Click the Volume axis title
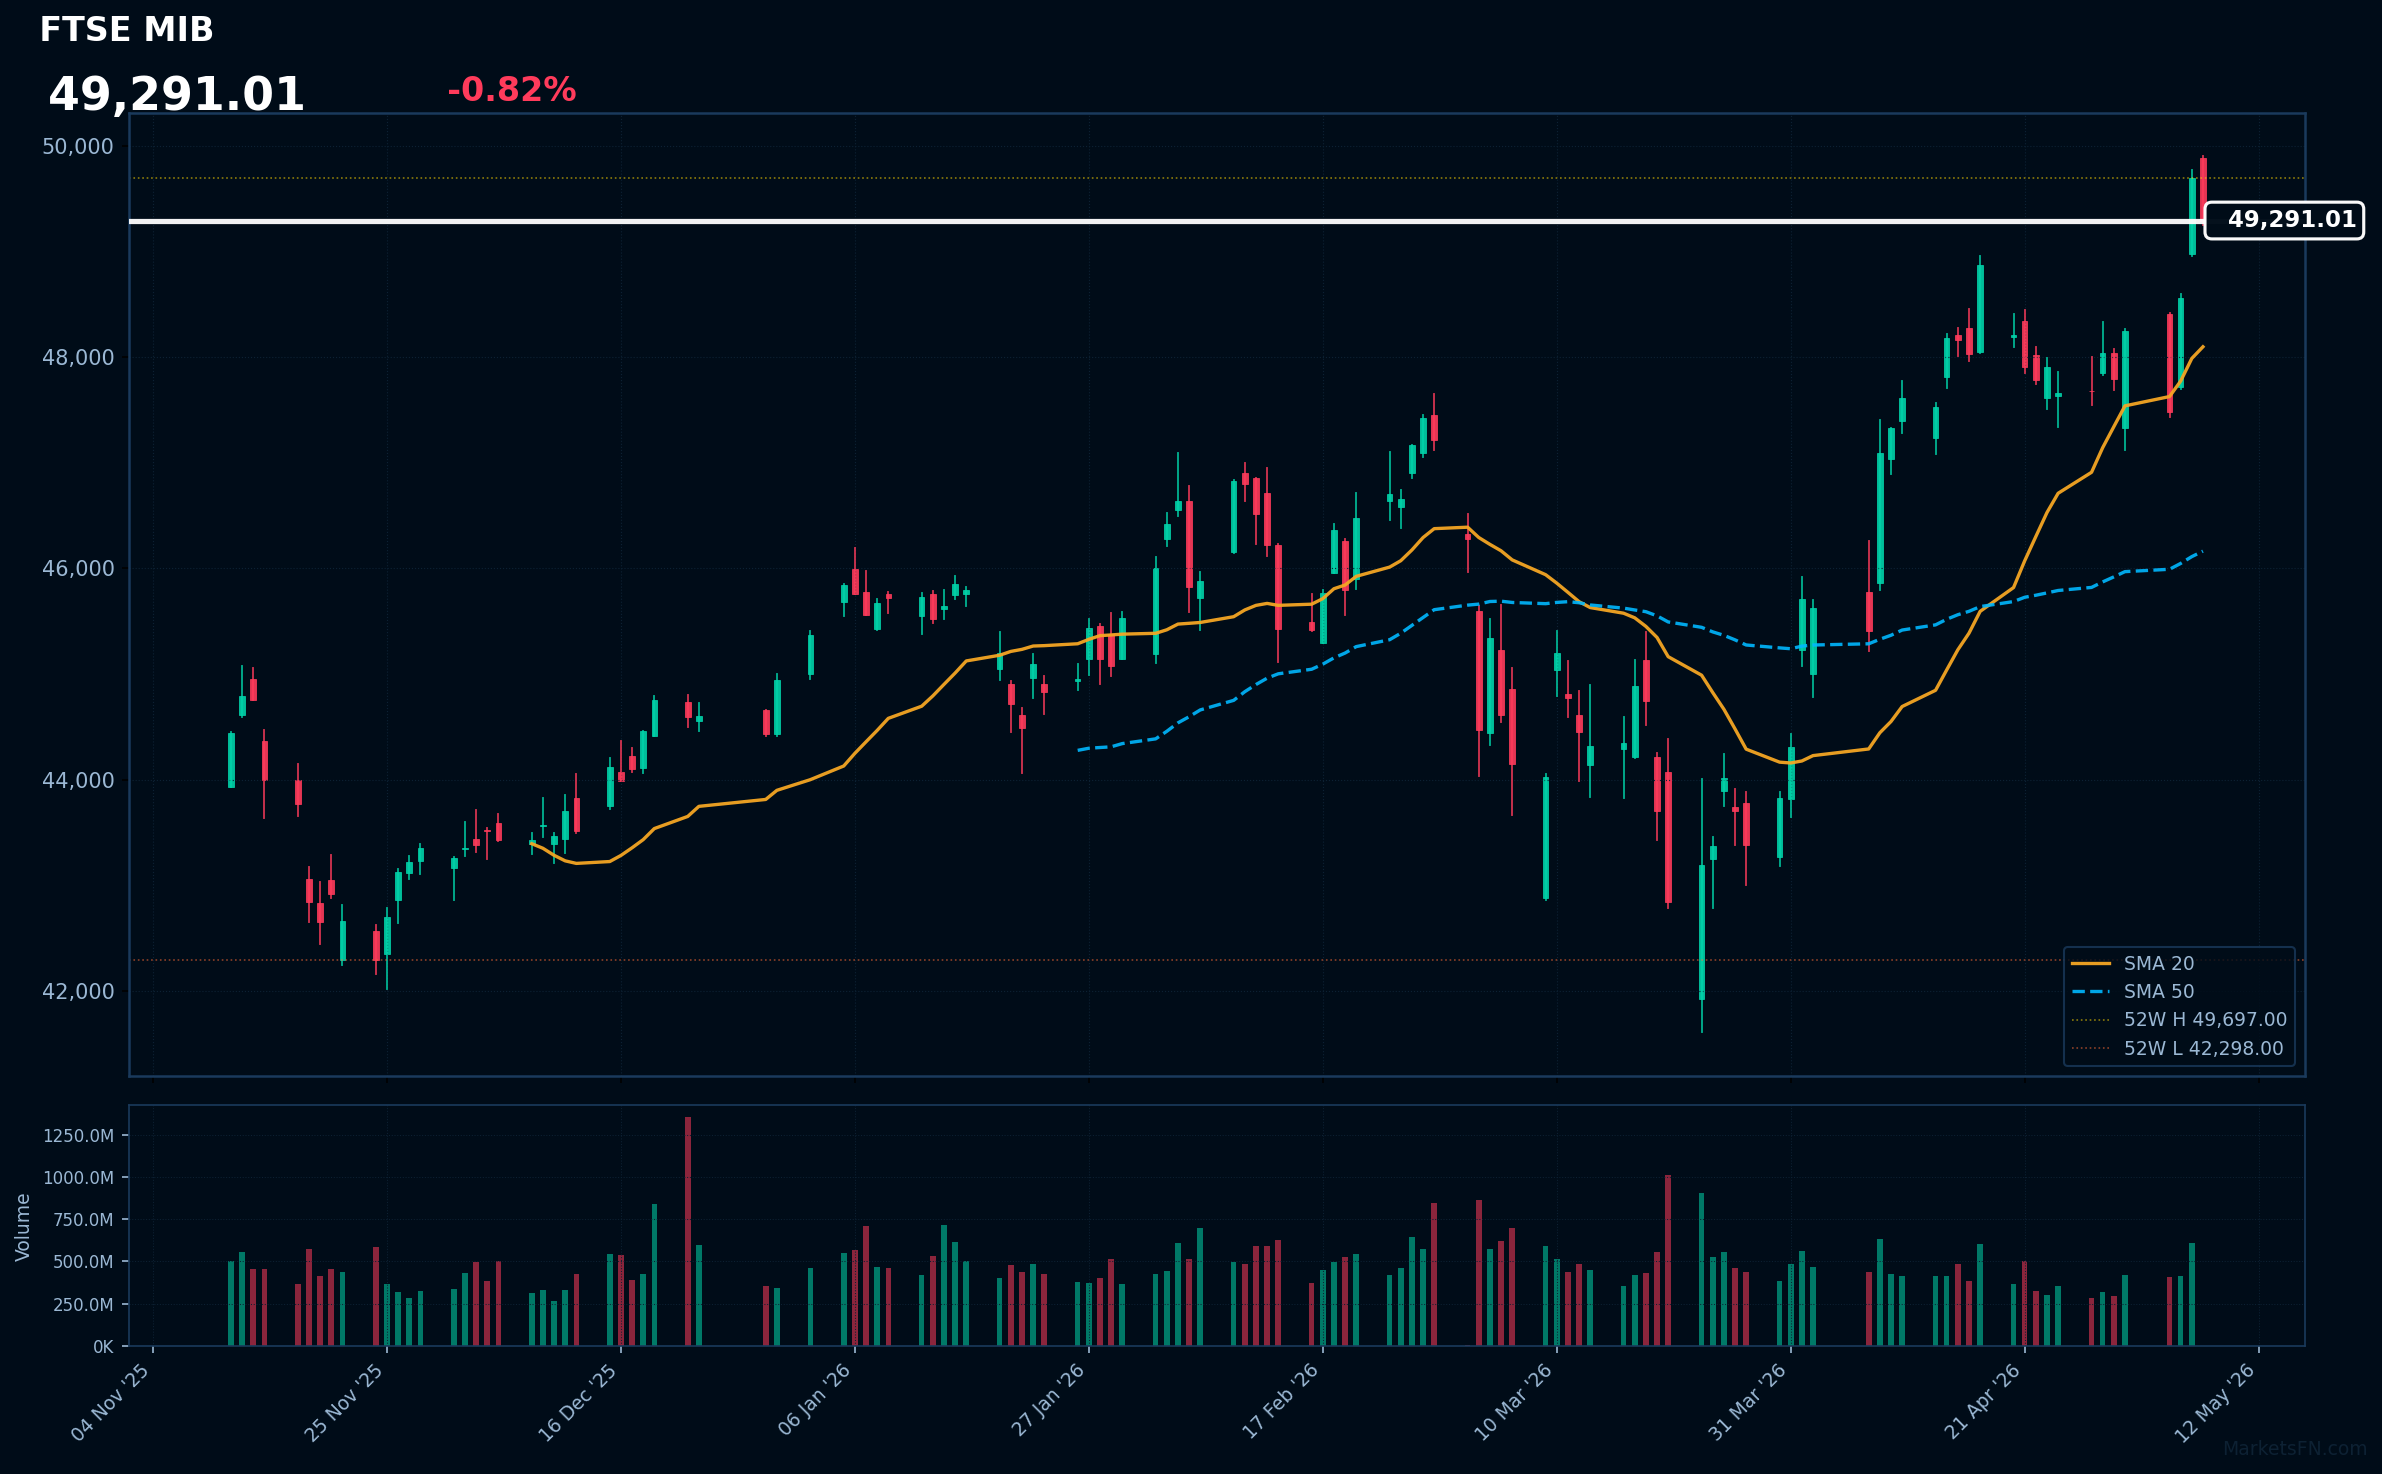Image resolution: width=2382 pixels, height=1474 pixels. click(23, 1227)
